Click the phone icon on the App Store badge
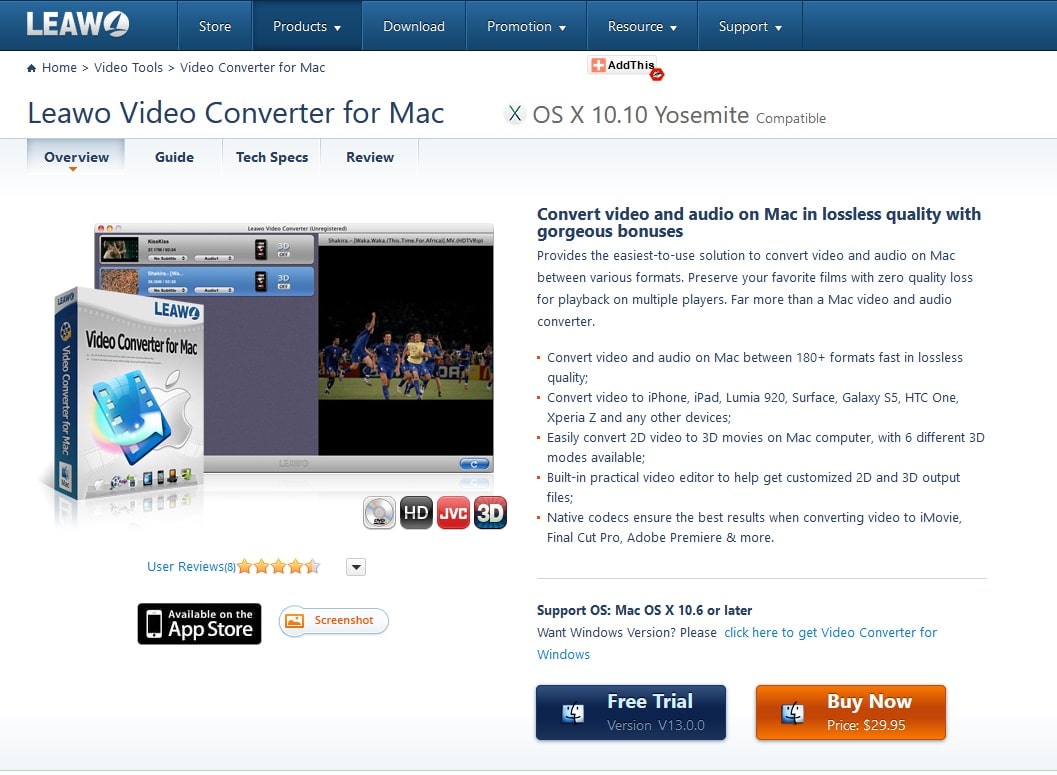 154,623
